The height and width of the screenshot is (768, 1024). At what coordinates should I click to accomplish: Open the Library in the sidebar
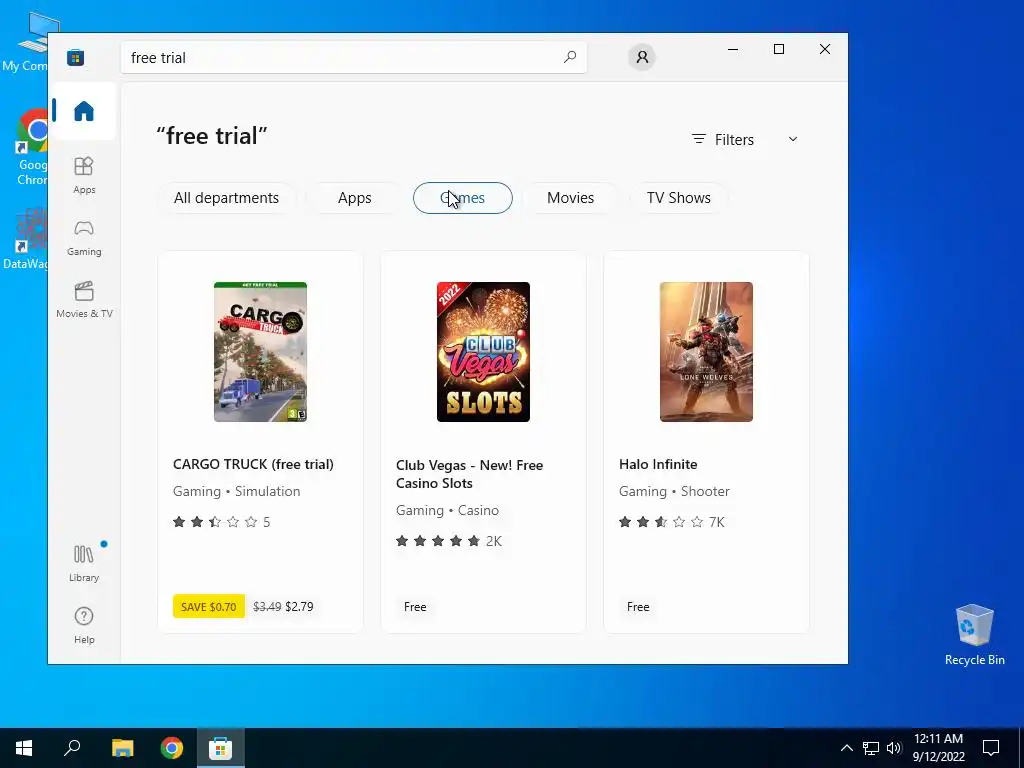tap(84, 564)
